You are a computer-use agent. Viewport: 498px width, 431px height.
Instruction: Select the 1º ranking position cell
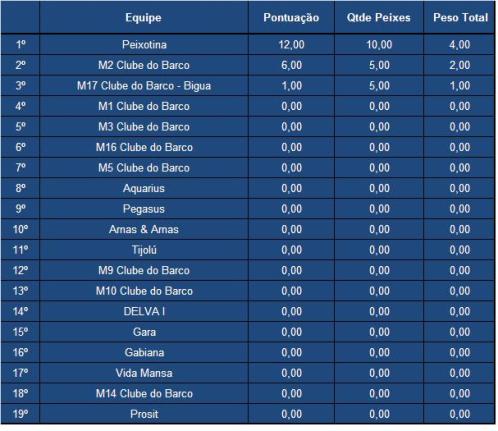pyautogui.click(x=20, y=45)
